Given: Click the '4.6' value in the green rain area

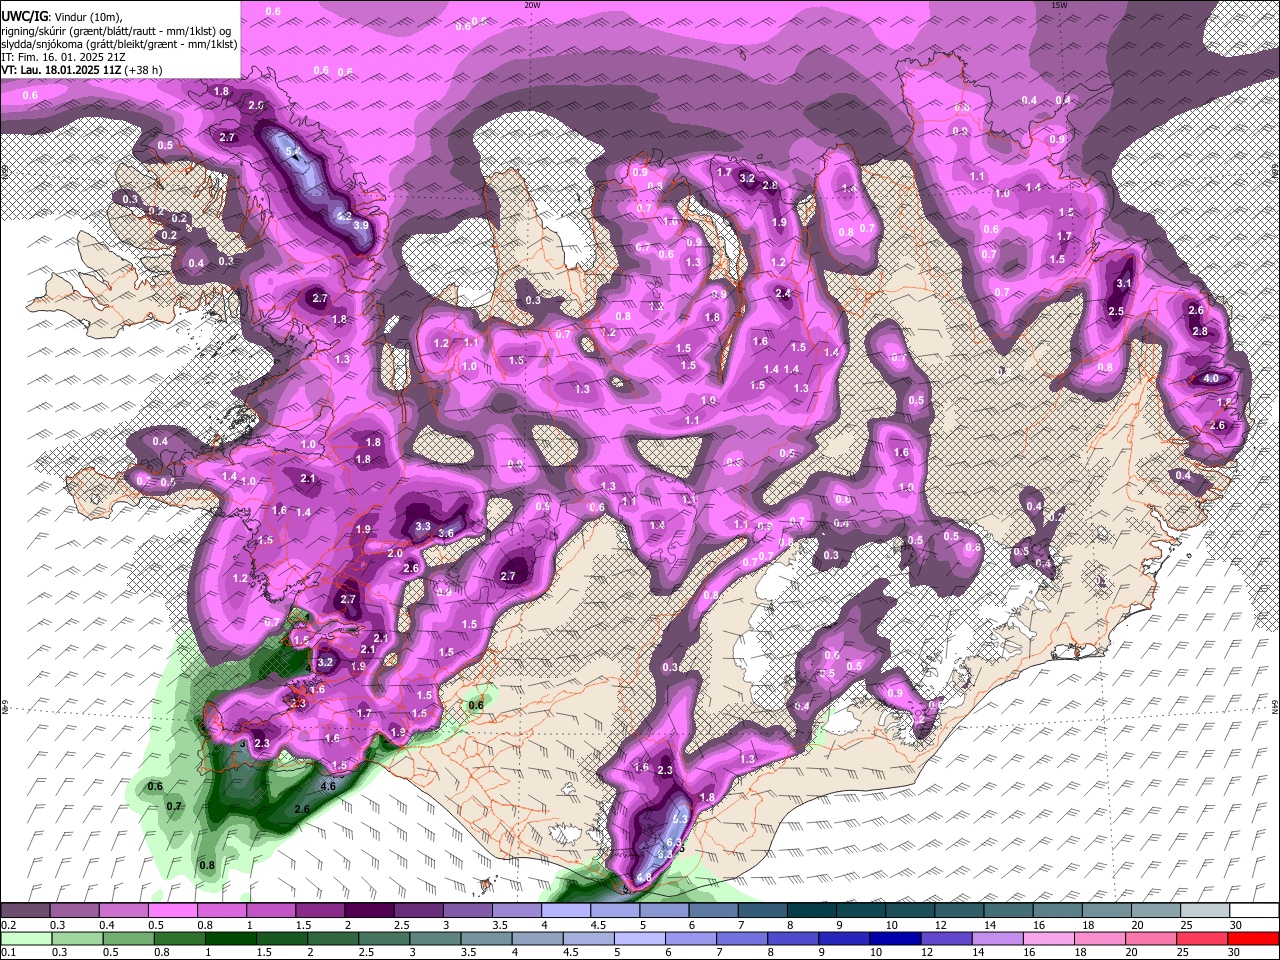Looking at the screenshot, I should point(328,787).
